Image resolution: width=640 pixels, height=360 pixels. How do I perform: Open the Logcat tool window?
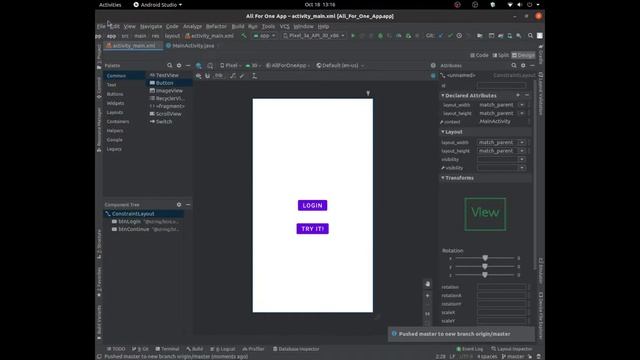click(x=222, y=349)
